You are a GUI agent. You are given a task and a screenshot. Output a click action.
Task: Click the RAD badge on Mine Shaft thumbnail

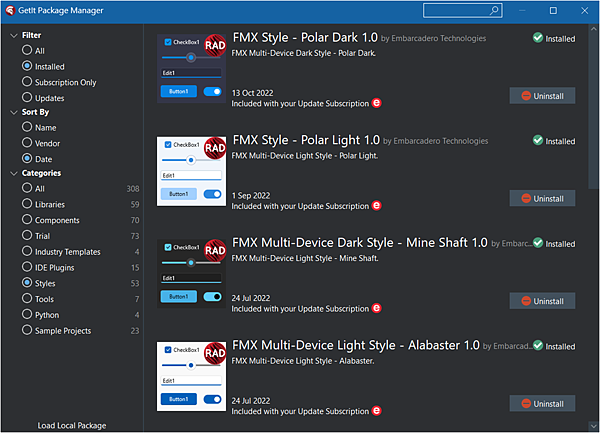pos(215,251)
